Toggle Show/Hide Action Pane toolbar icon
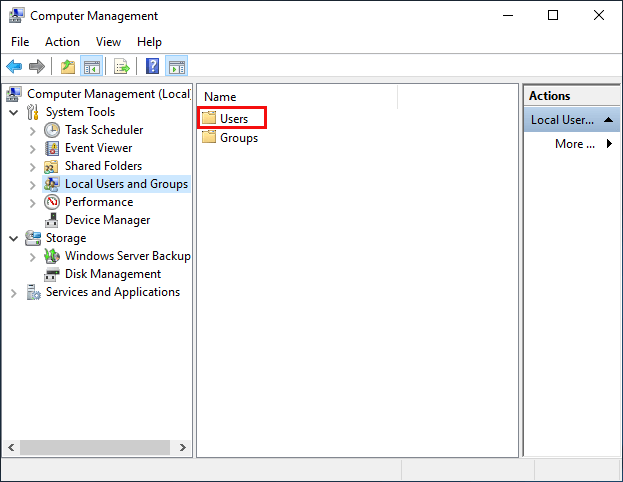 (x=177, y=66)
